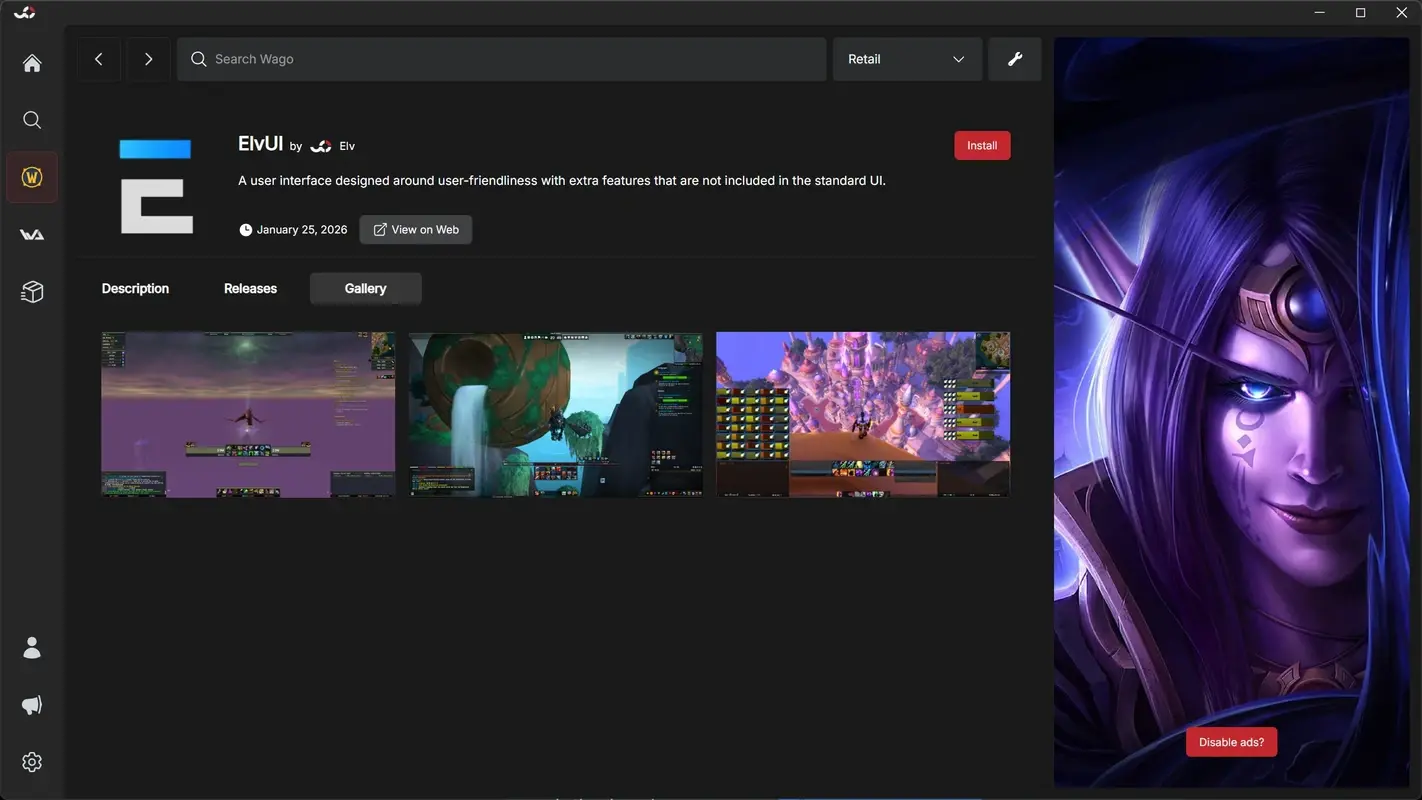Image resolution: width=1422 pixels, height=800 pixels.
Task: Switch to the Description tab
Action: (135, 288)
